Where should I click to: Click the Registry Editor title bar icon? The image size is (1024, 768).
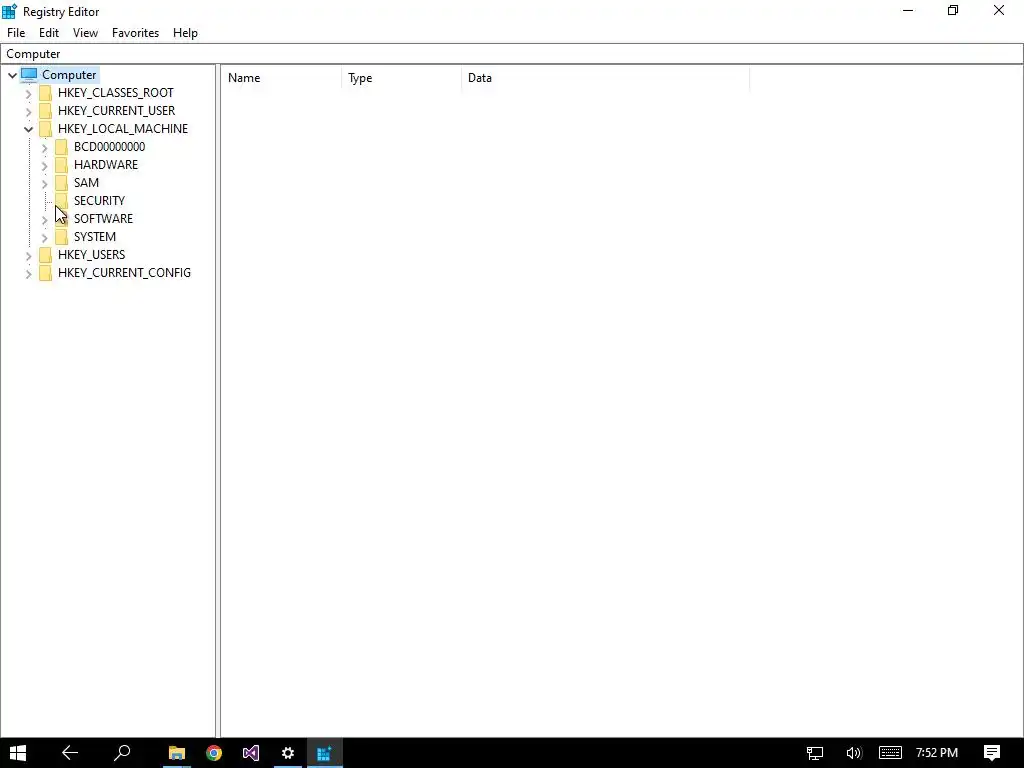9,11
